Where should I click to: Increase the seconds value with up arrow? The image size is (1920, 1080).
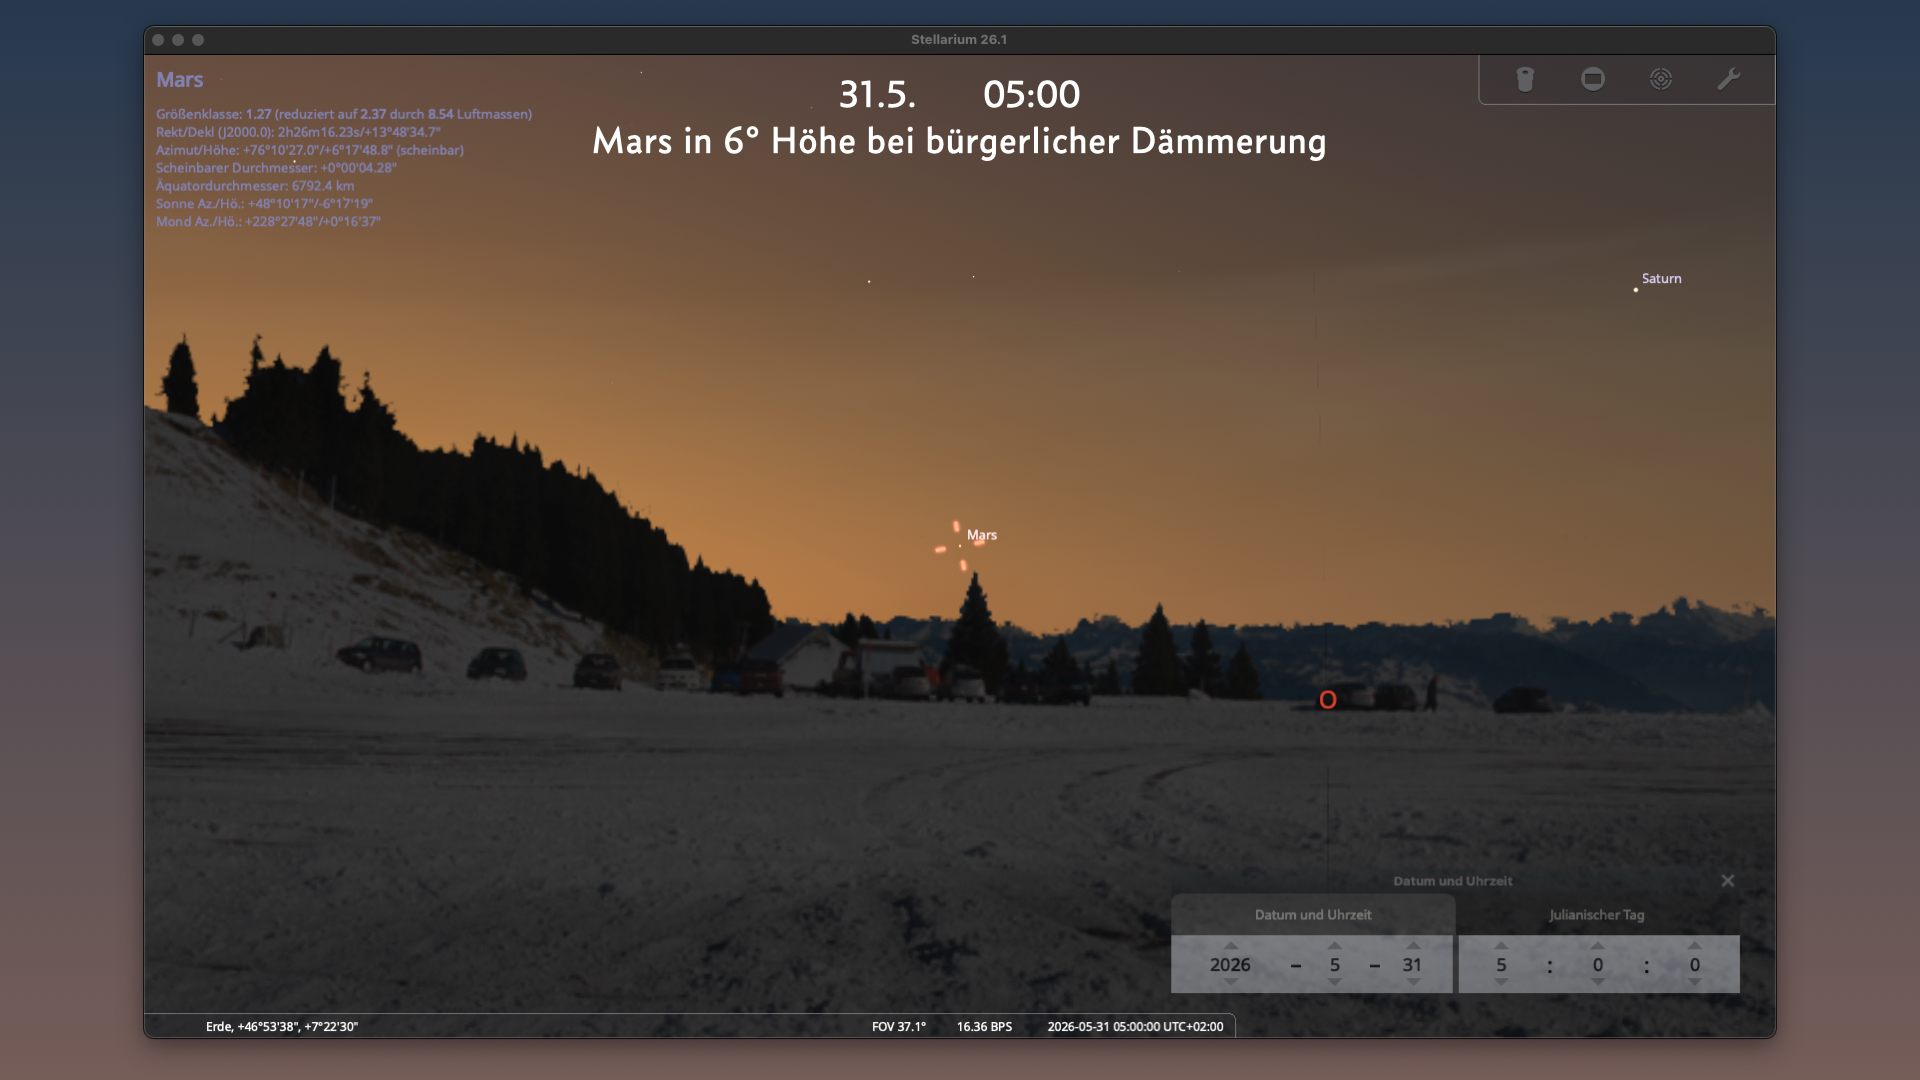click(x=1694, y=945)
